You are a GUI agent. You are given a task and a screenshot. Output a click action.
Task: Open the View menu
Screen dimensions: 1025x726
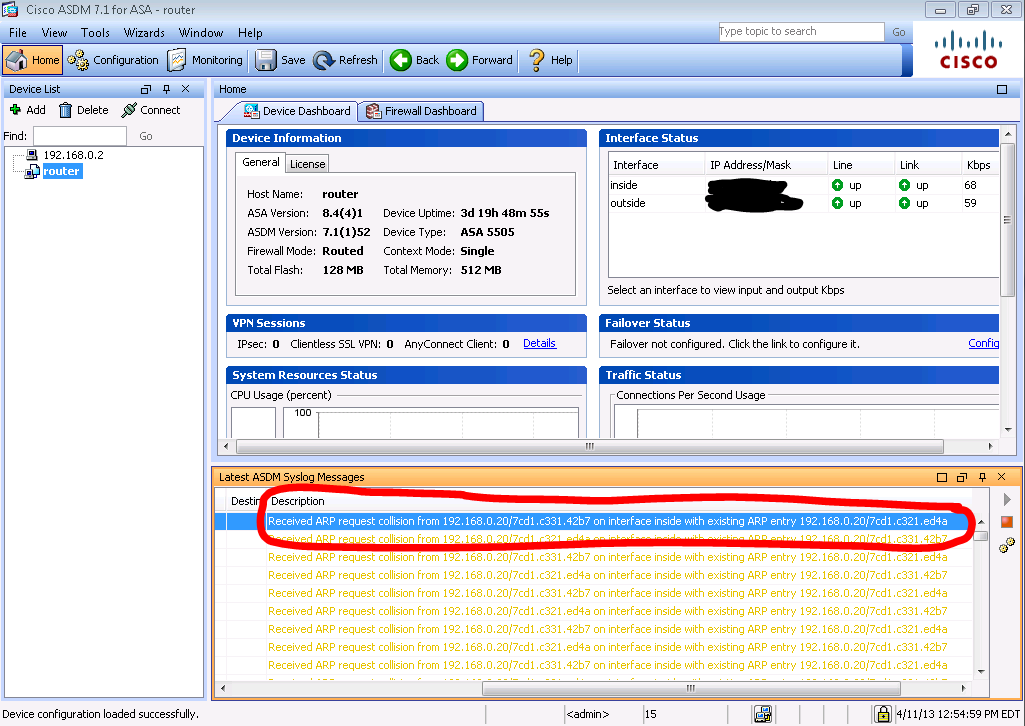click(x=54, y=33)
